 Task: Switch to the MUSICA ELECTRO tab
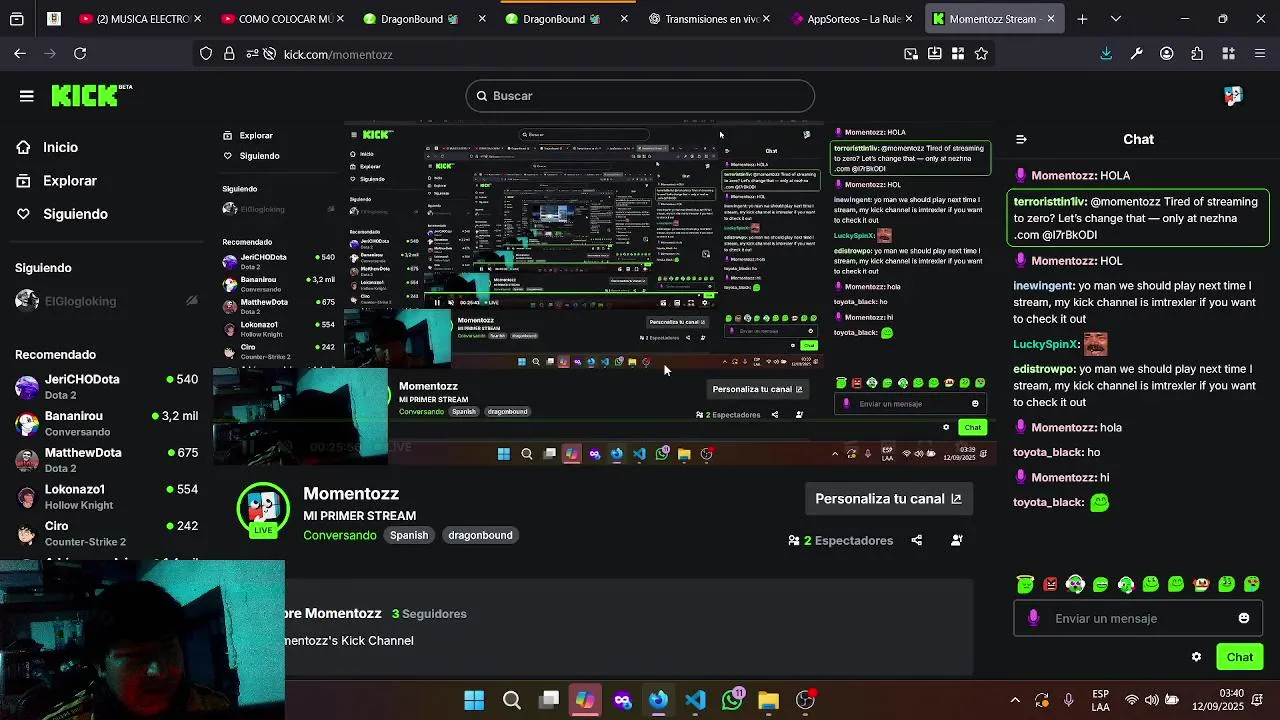pyautogui.click(x=141, y=19)
